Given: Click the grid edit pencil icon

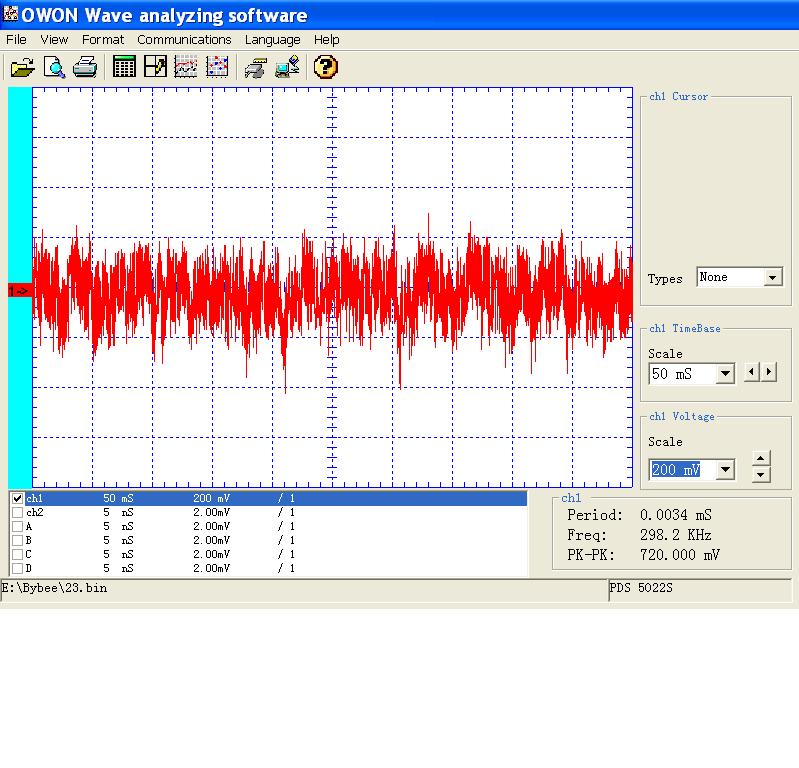Looking at the screenshot, I should [155, 67].
